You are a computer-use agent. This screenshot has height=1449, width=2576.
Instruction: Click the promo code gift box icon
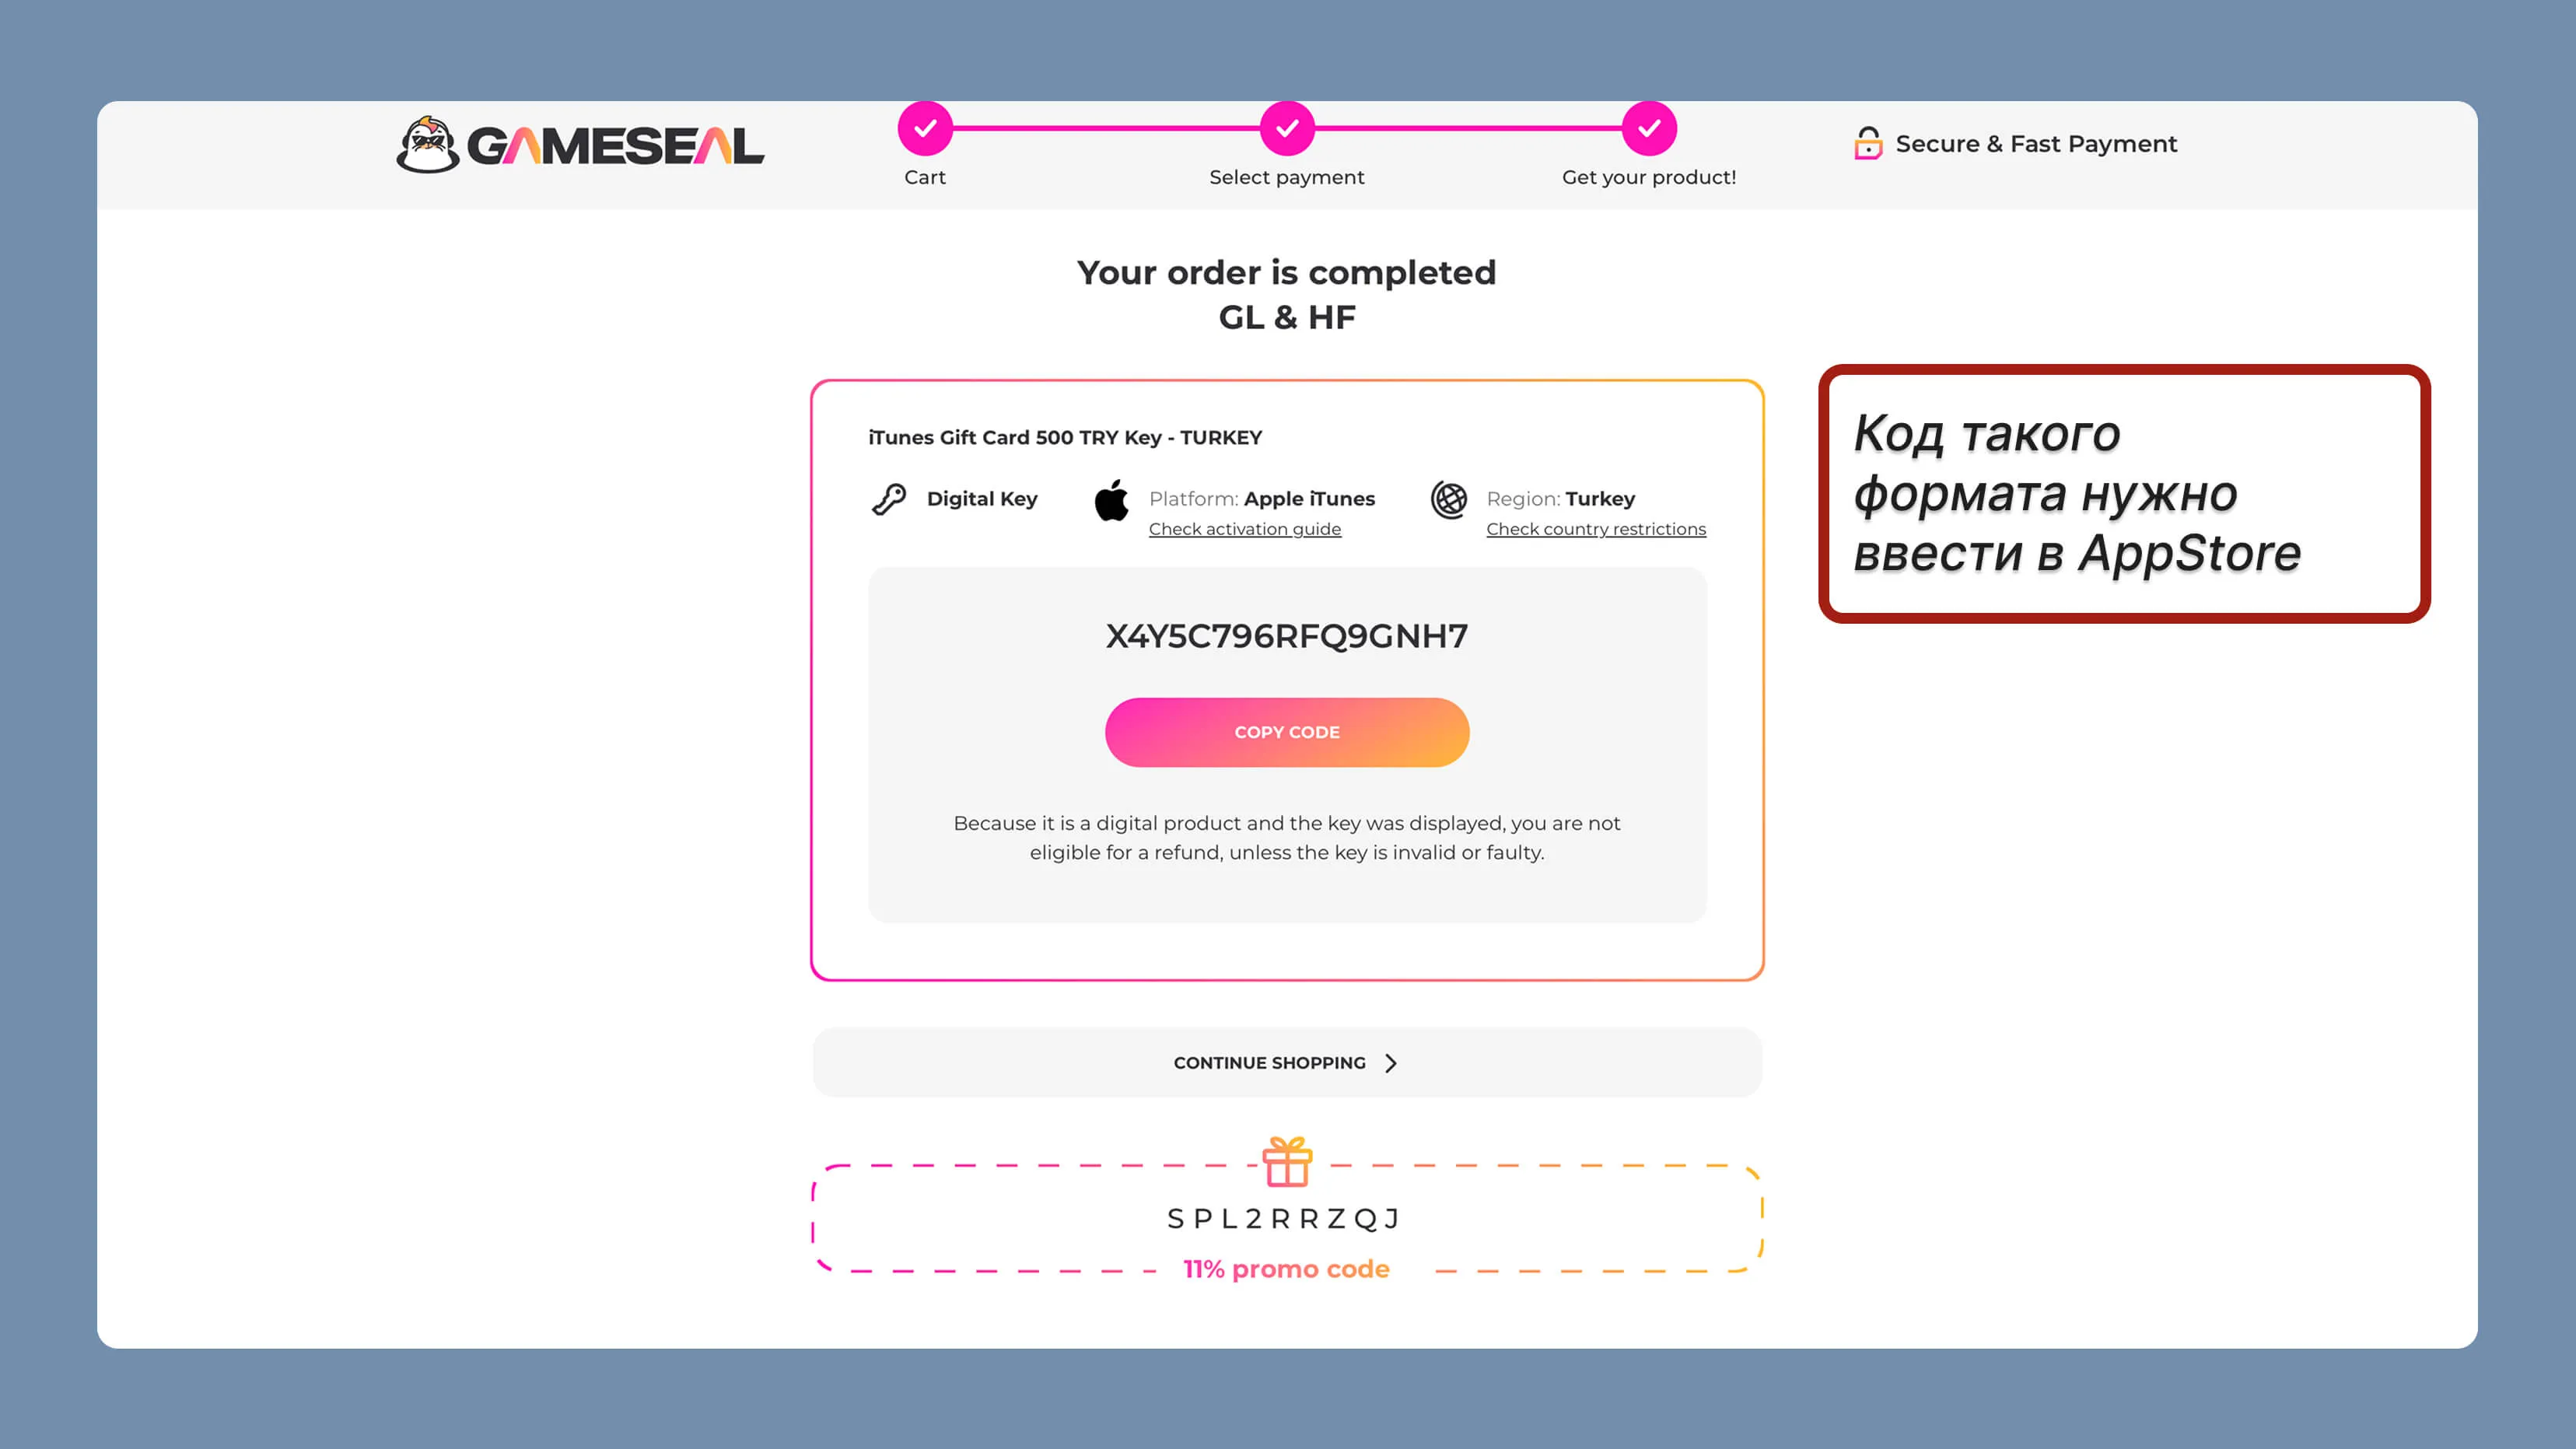(x=1287, y=1162)
